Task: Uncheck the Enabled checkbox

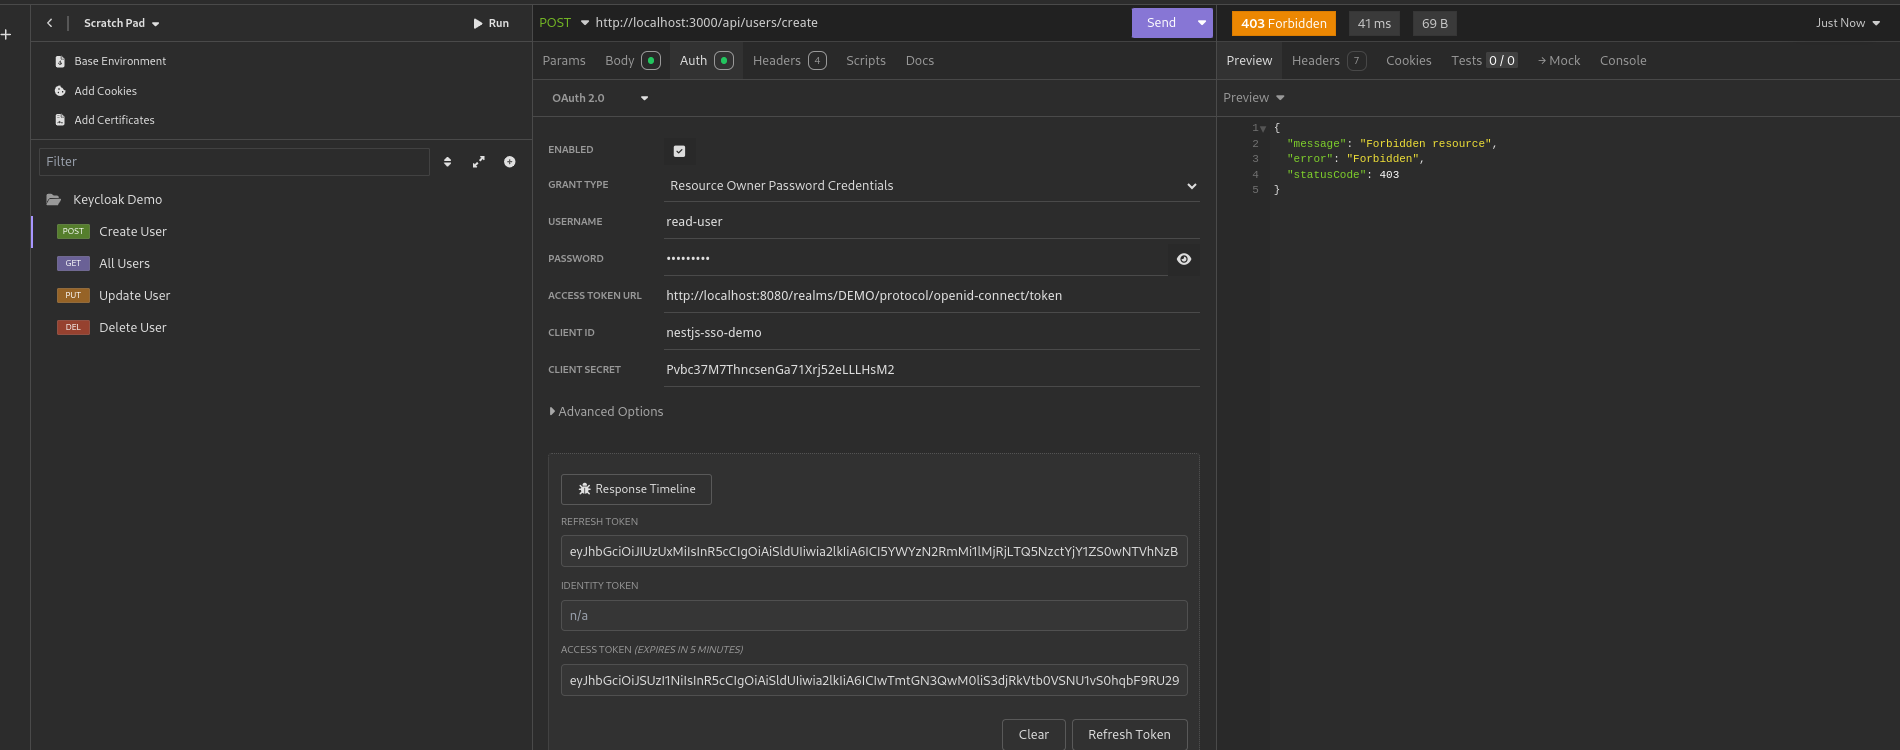Action: [679, 151]
